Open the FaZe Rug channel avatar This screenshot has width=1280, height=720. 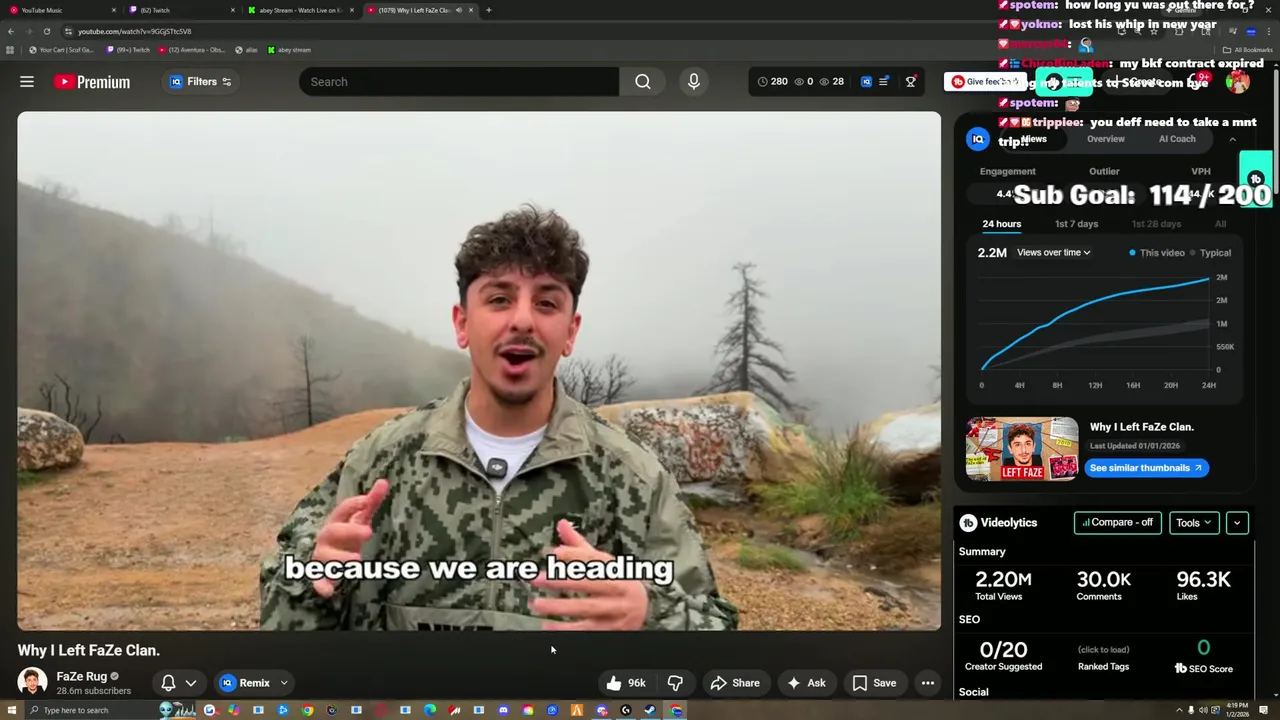coord(33,683)
